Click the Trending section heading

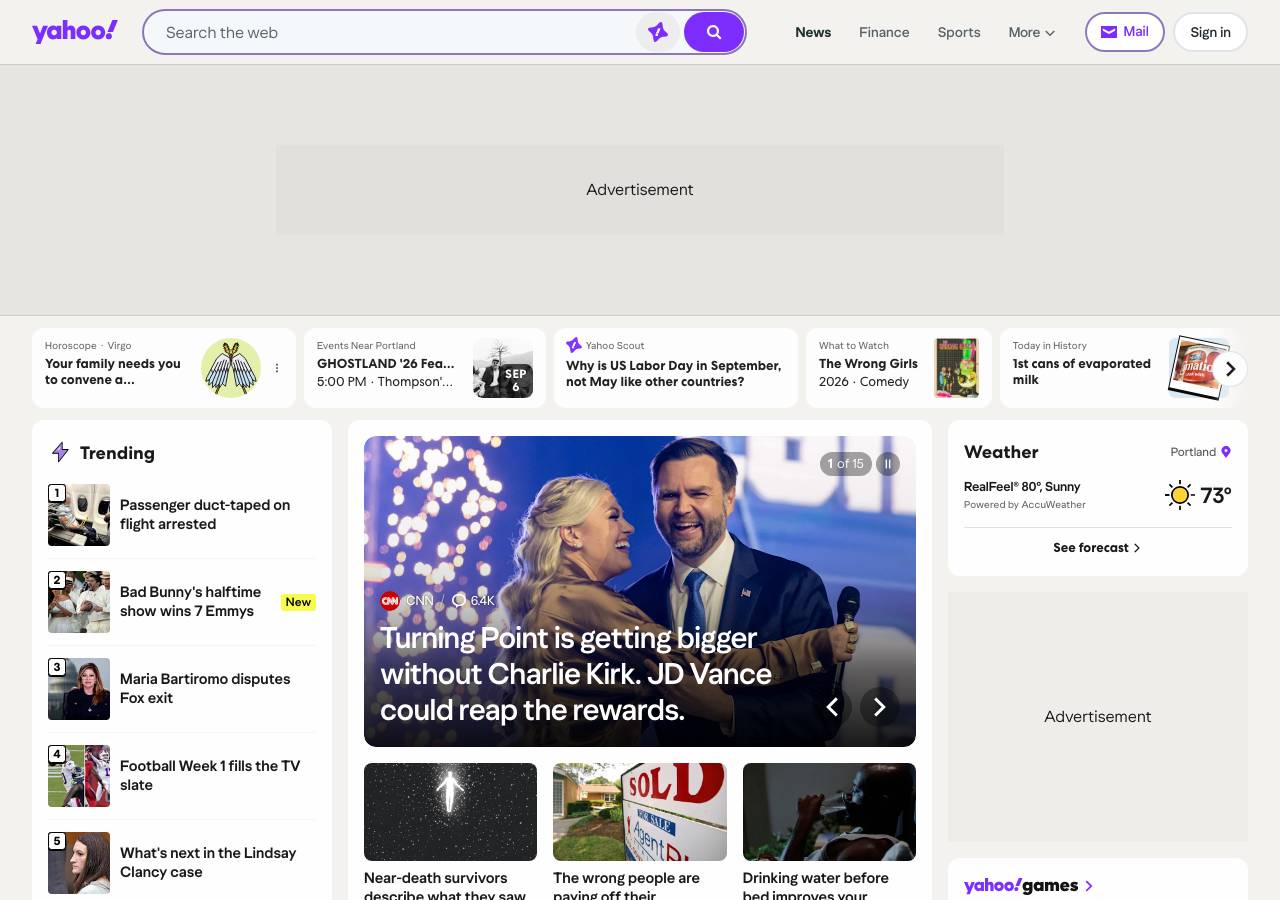[117, 453]
